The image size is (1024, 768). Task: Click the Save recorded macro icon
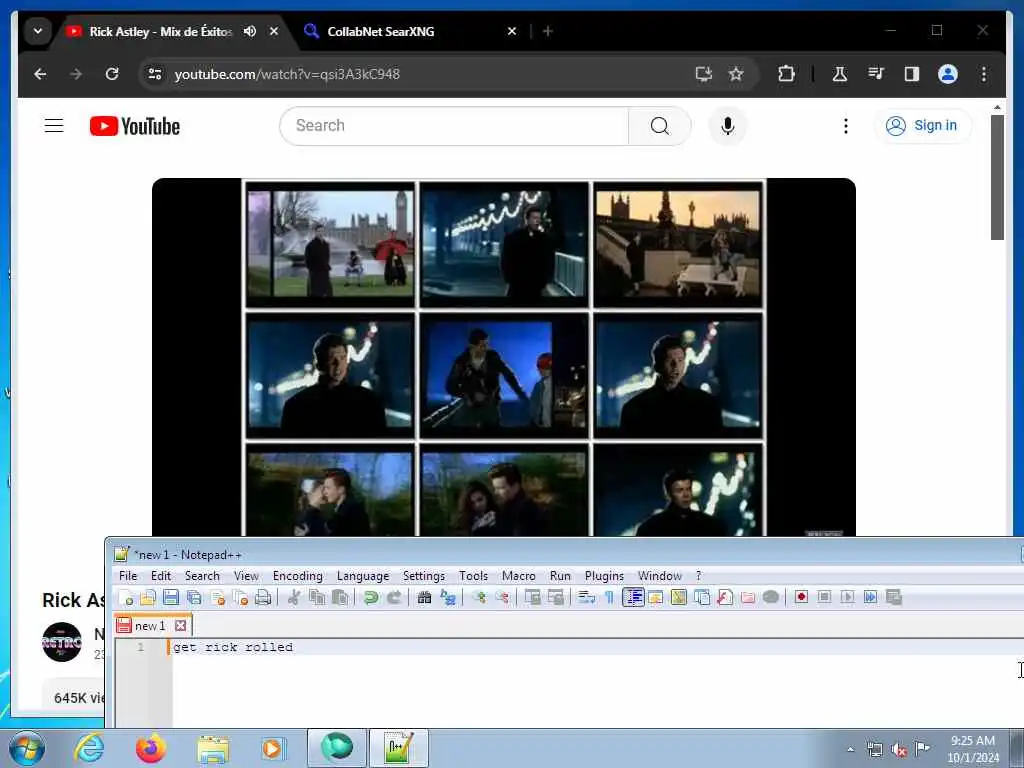(893, 597)
